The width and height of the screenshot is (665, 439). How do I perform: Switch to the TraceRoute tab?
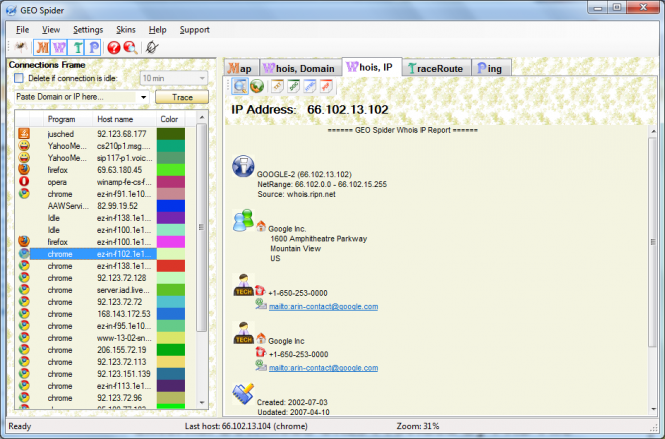pos(436,68)
